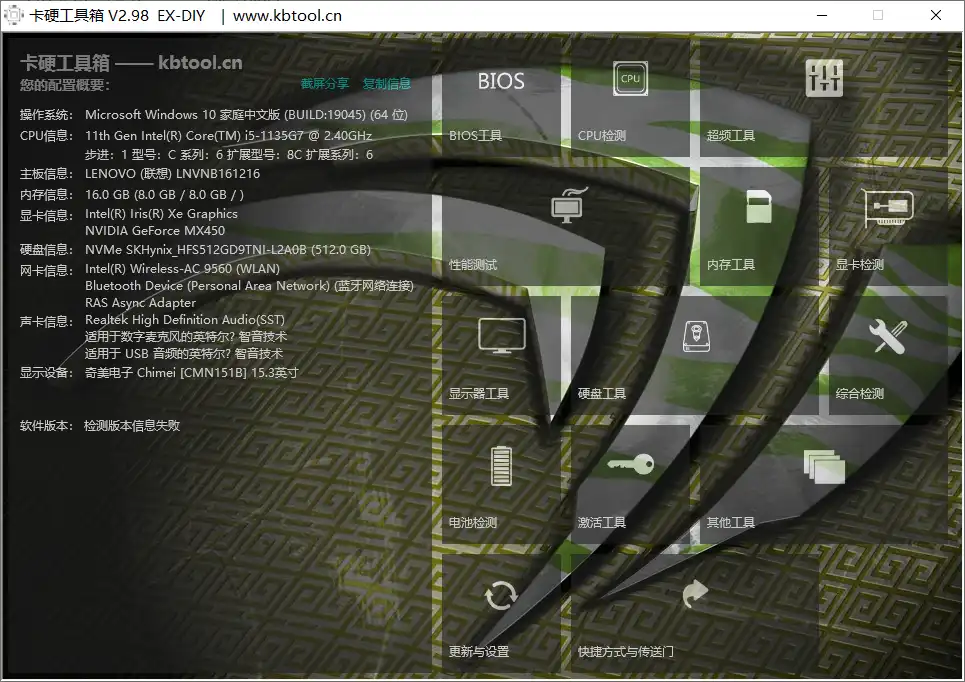
Task: Click the app icon in the title bar
Action: 13,15
